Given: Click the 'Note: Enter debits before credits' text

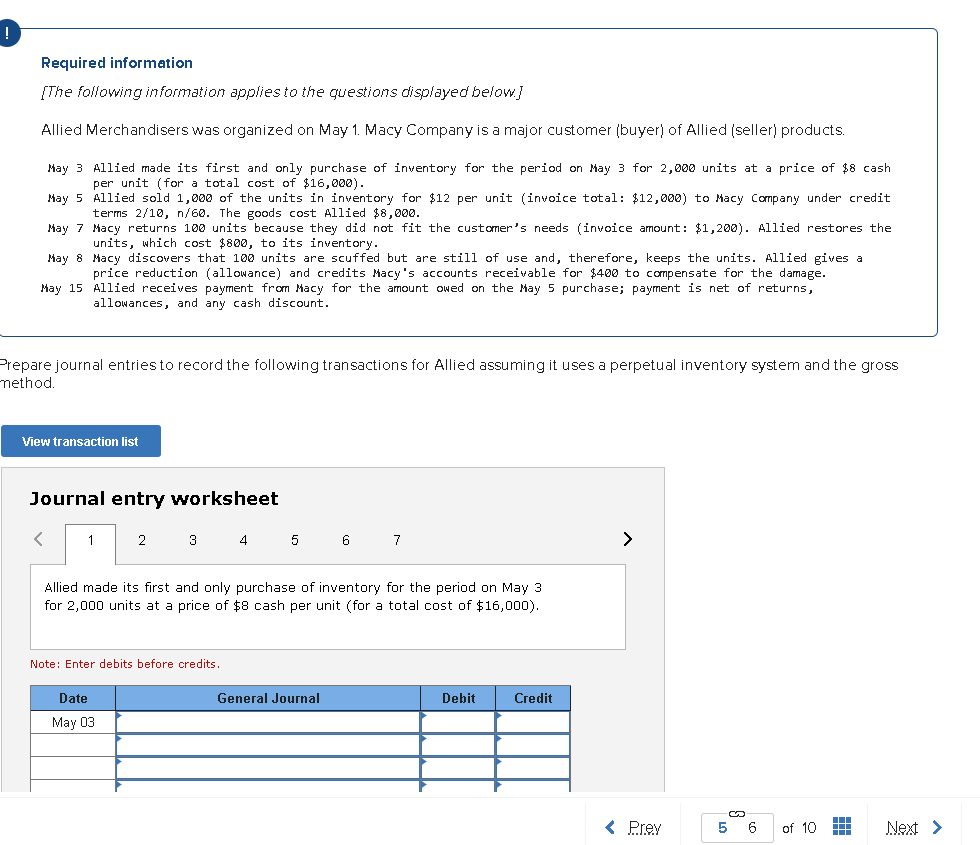Looking at the screenshot, I should tap(125, 664).
